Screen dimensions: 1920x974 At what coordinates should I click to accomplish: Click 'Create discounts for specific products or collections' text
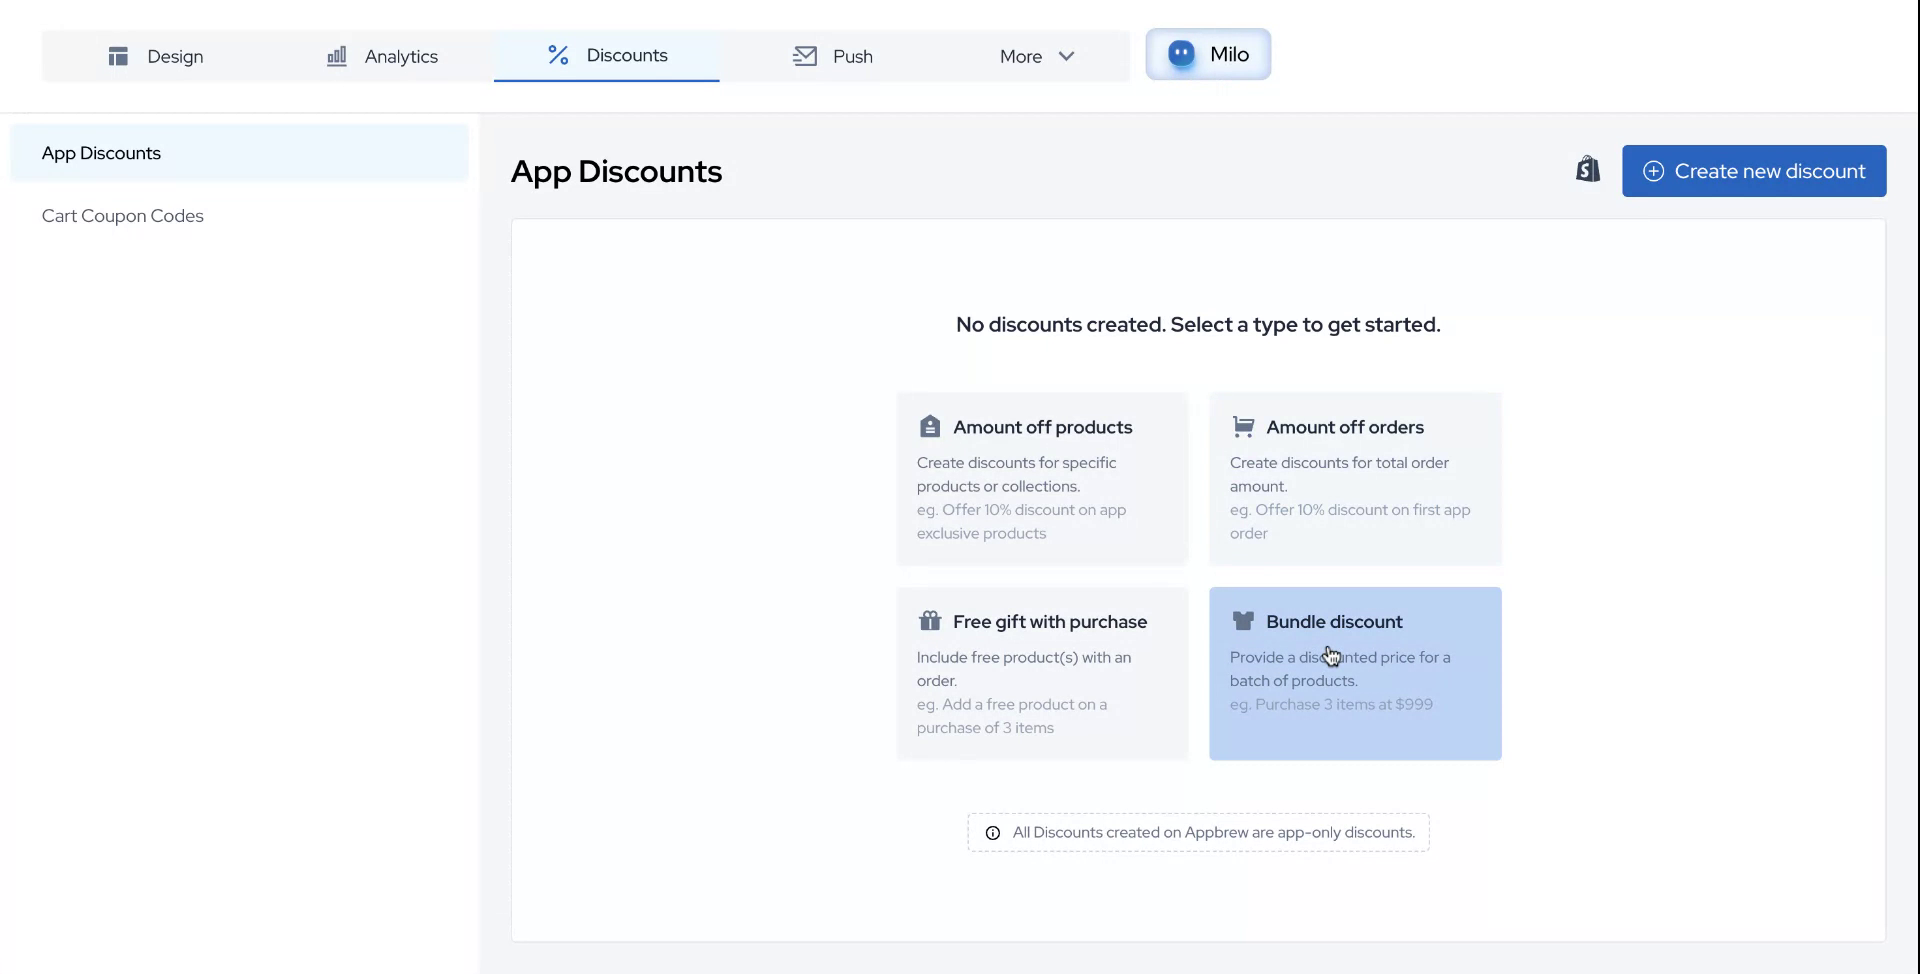(x=1016, y=474)
